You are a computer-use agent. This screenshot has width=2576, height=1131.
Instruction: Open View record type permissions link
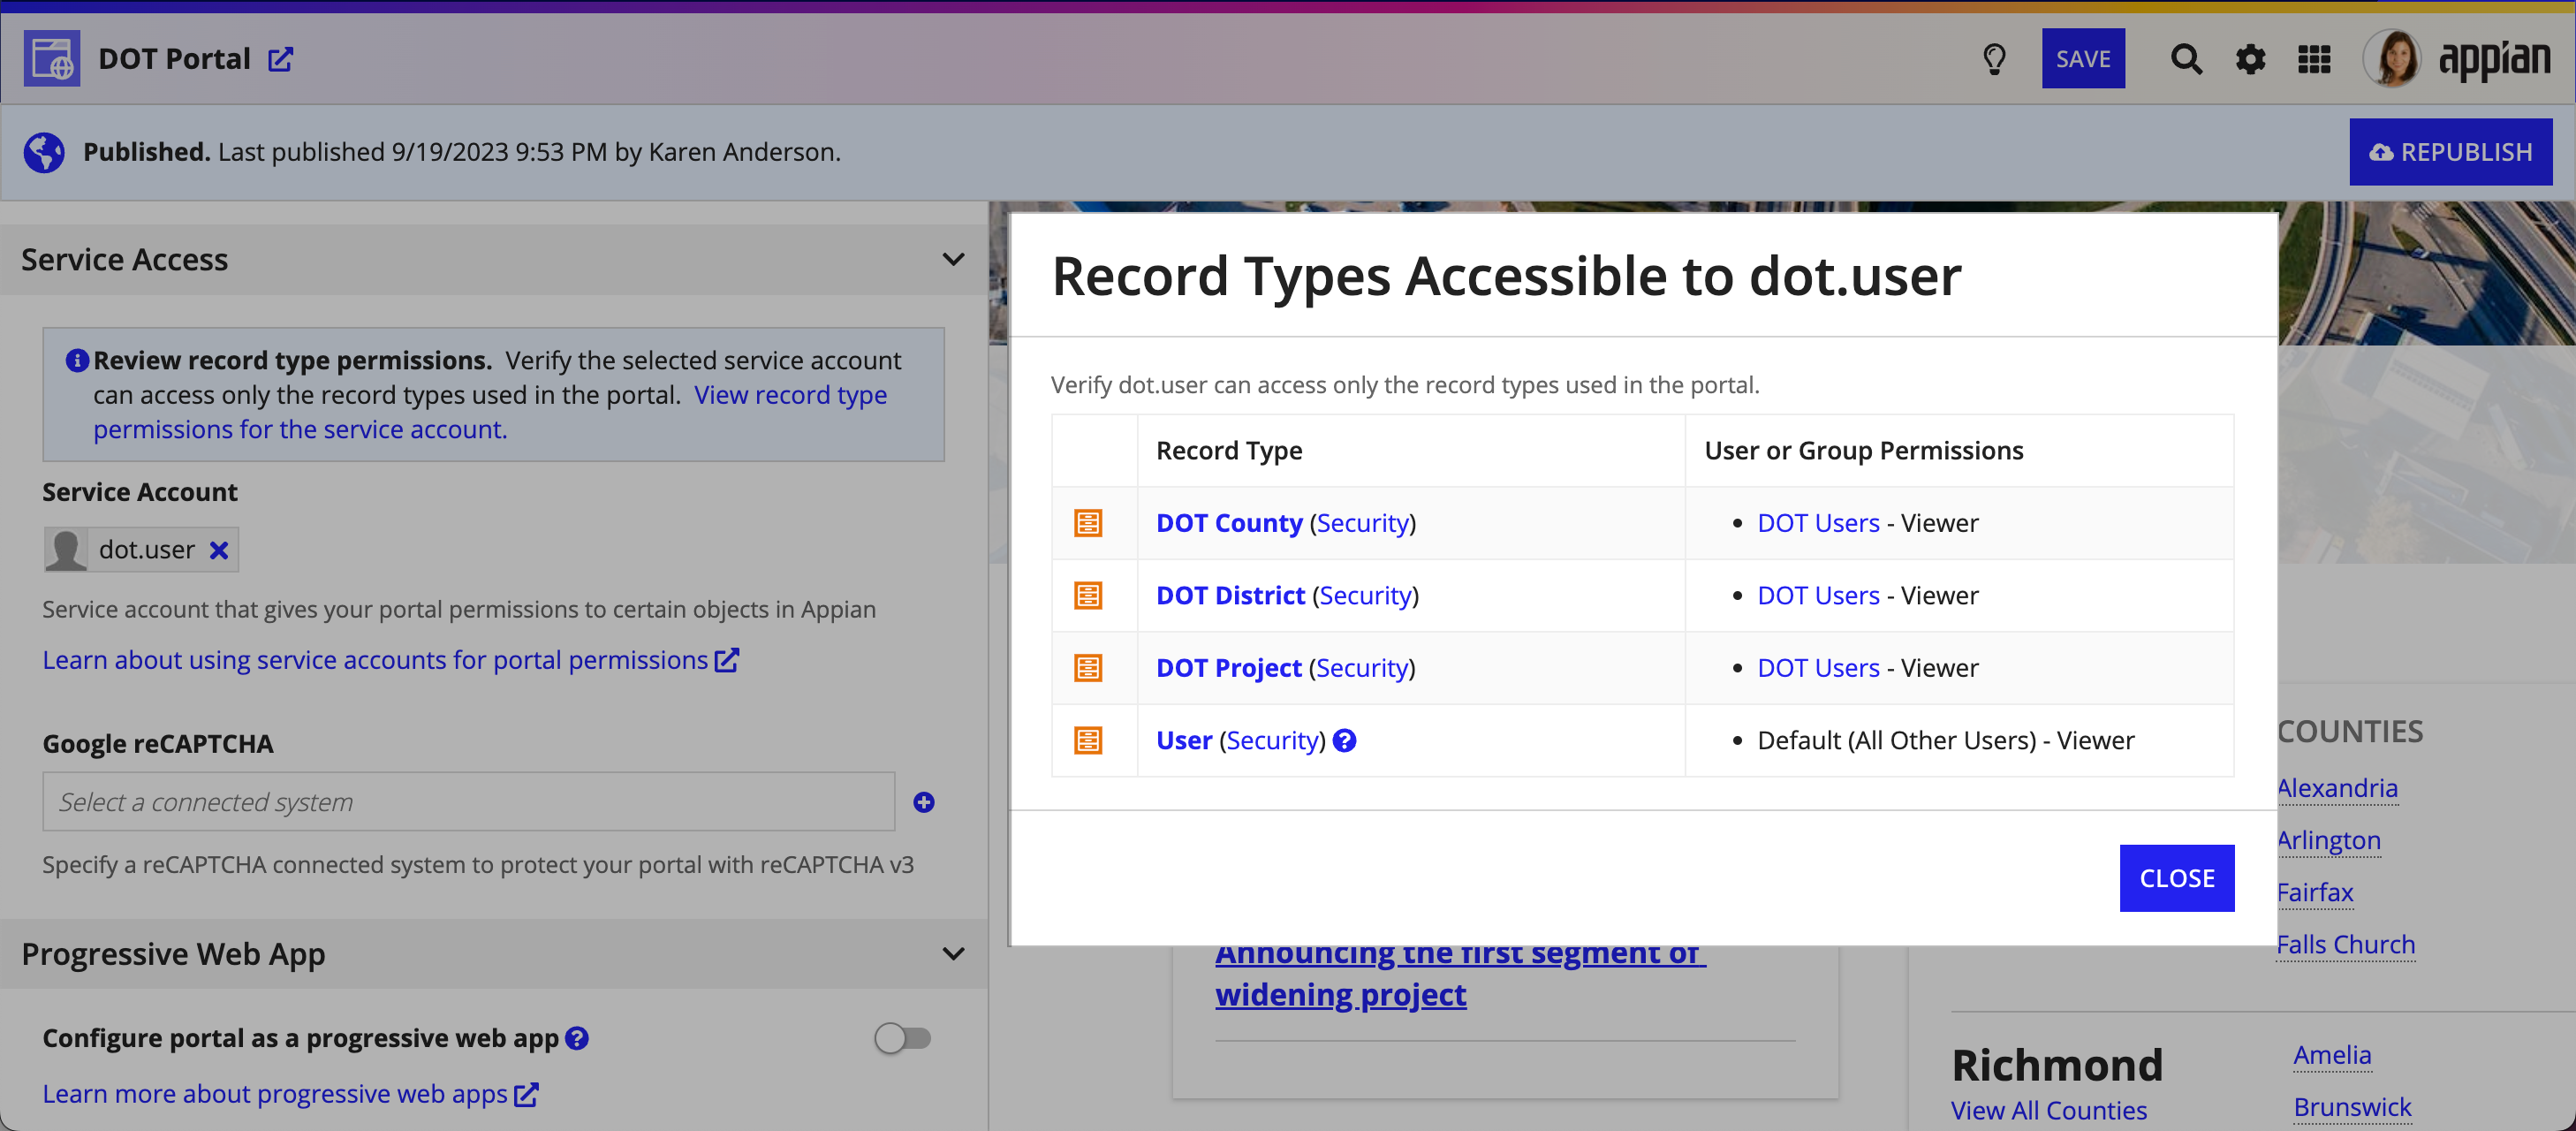[490, 412]
